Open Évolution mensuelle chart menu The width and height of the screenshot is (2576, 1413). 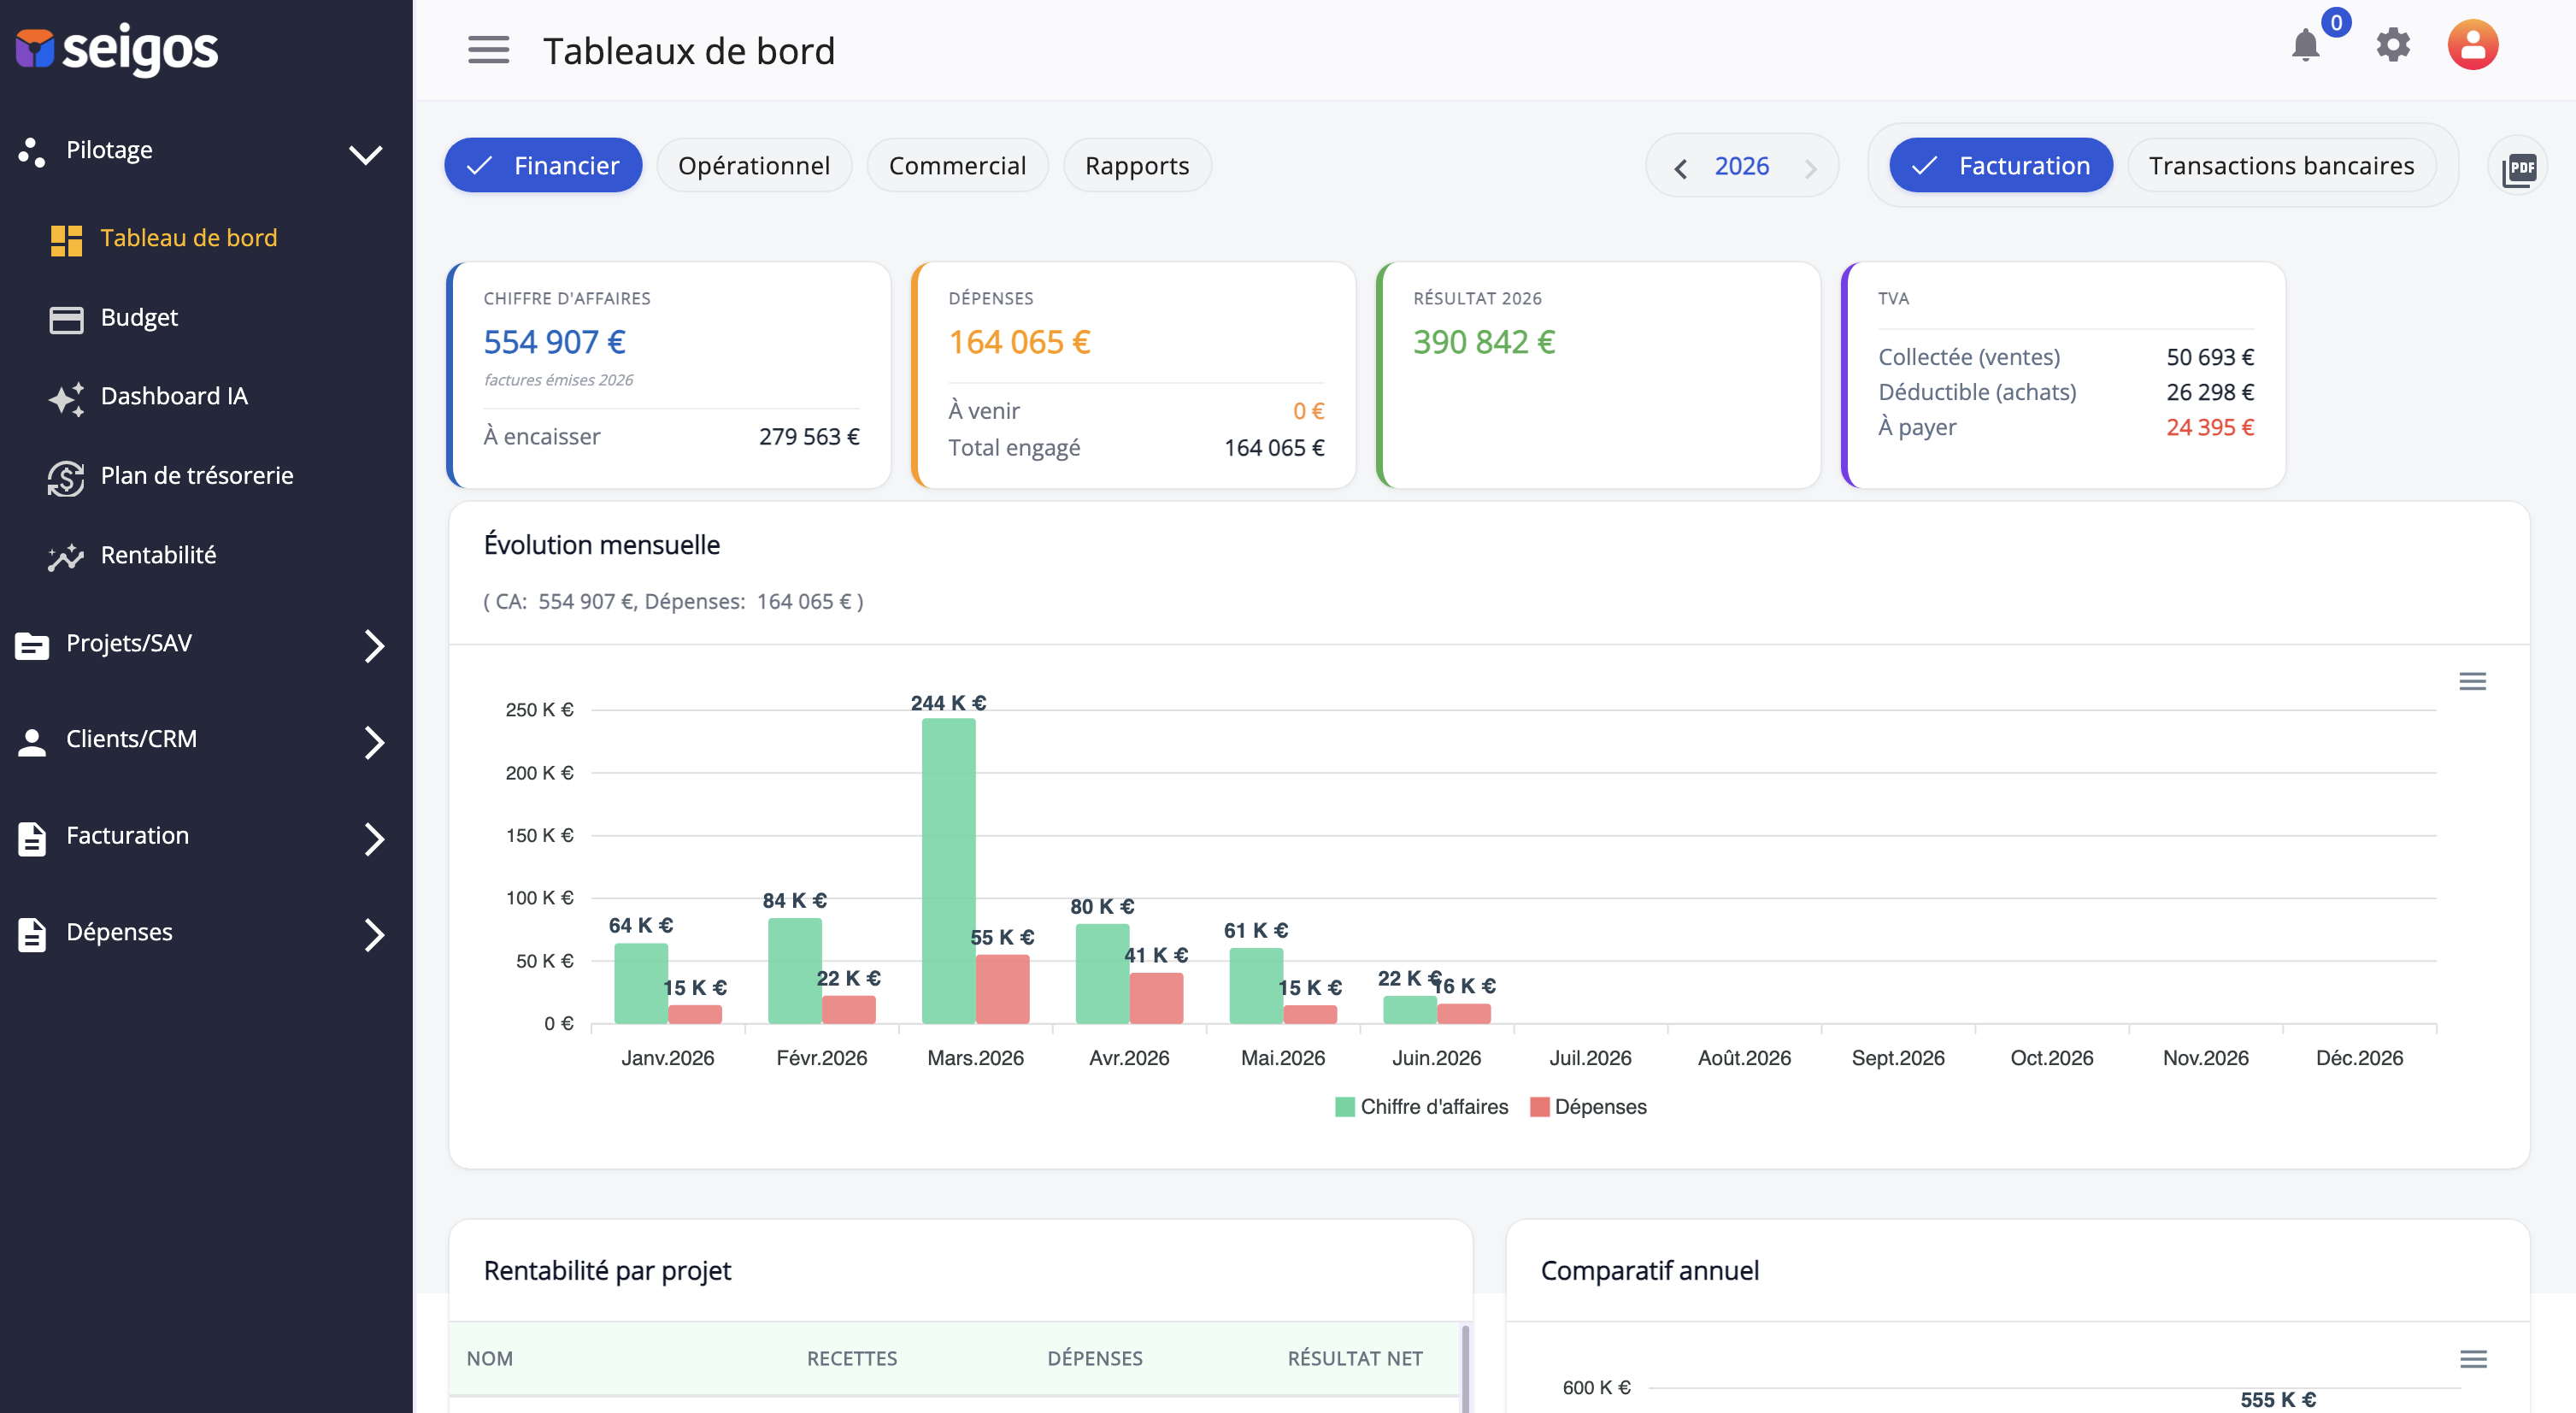pos(2472,681)
